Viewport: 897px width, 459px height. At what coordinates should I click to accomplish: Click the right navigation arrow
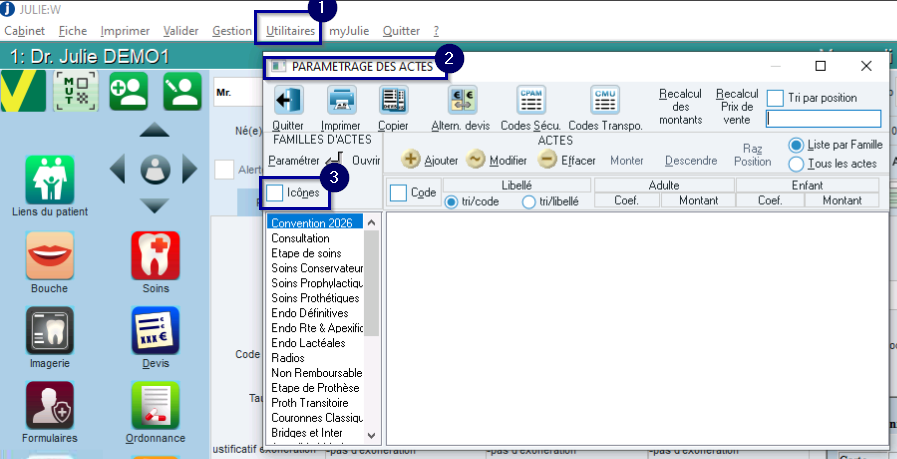190,170
